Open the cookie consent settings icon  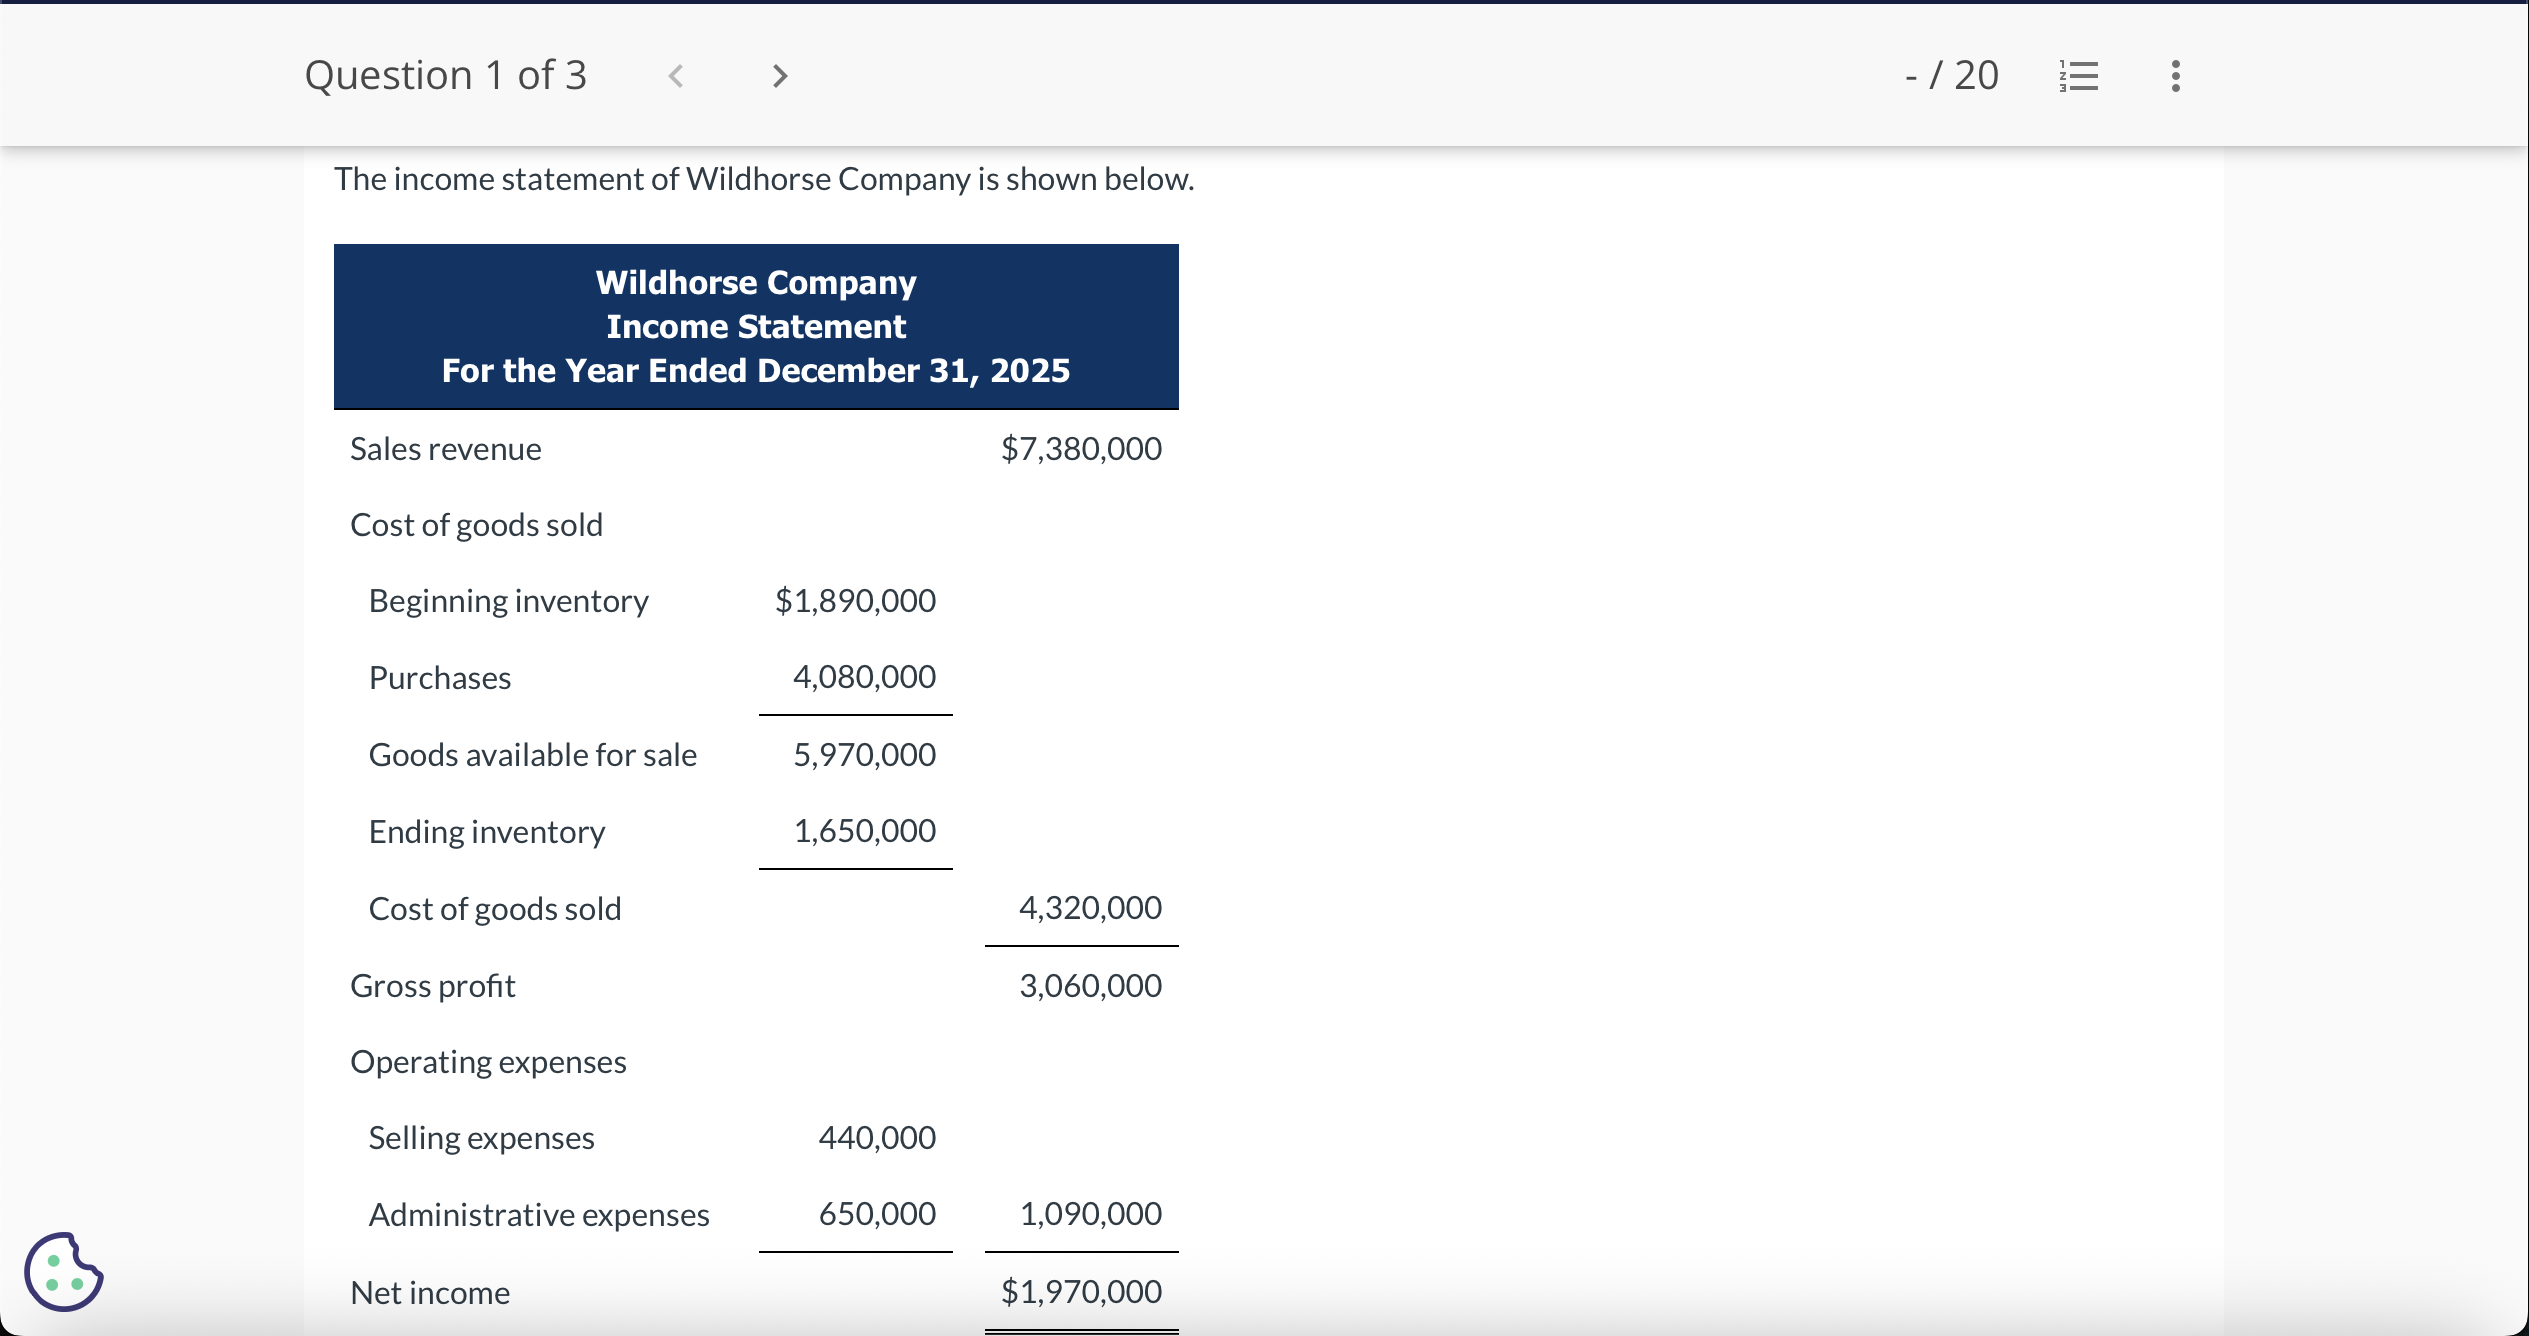click(x=62, y=1271)
